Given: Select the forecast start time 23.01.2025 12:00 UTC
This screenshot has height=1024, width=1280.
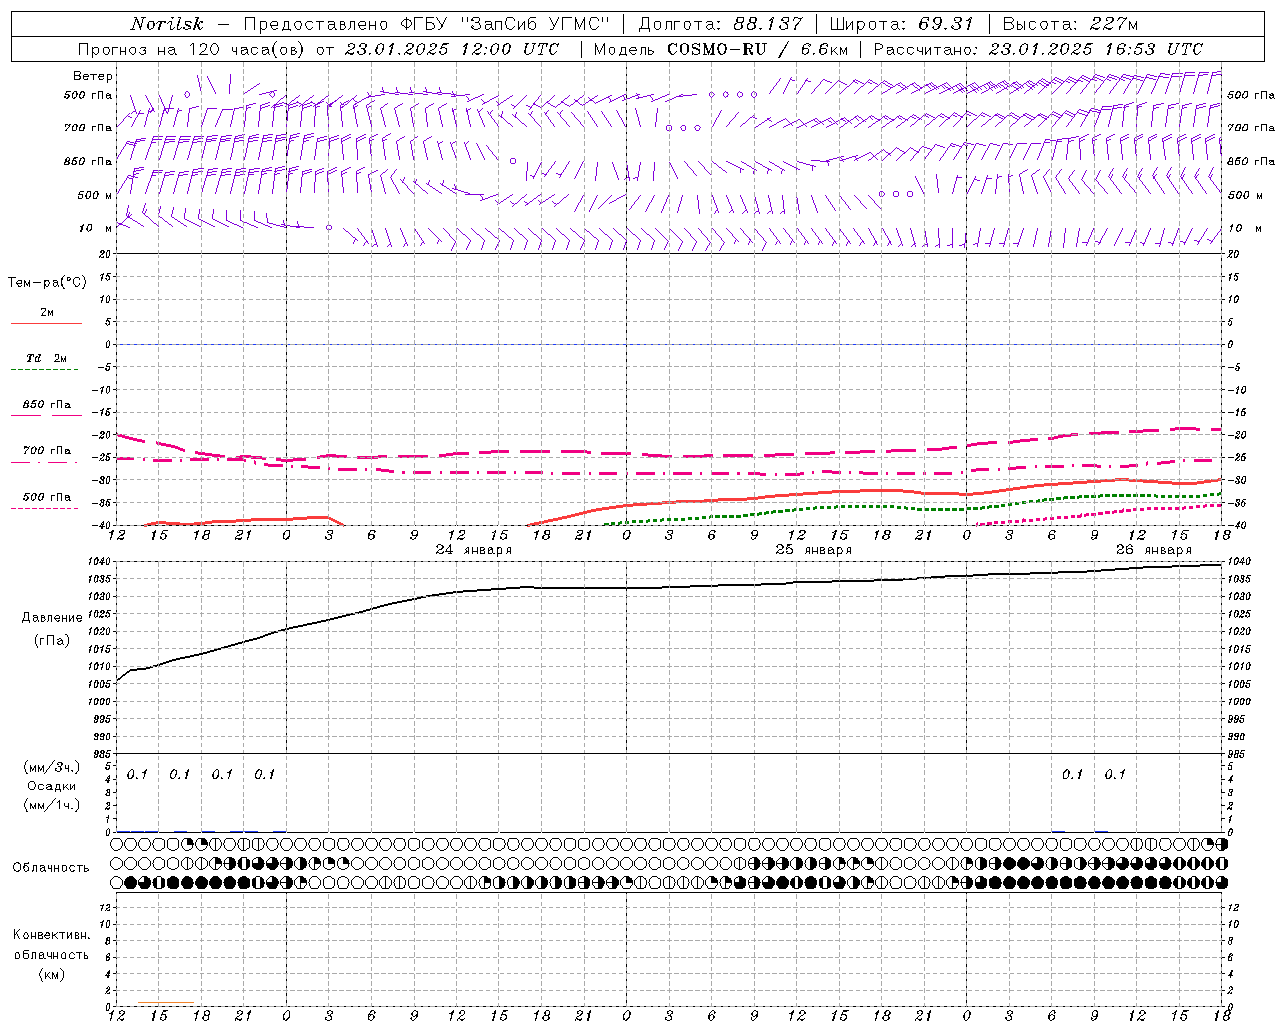Looking at the screenshot, I should [x=452, y=49].
